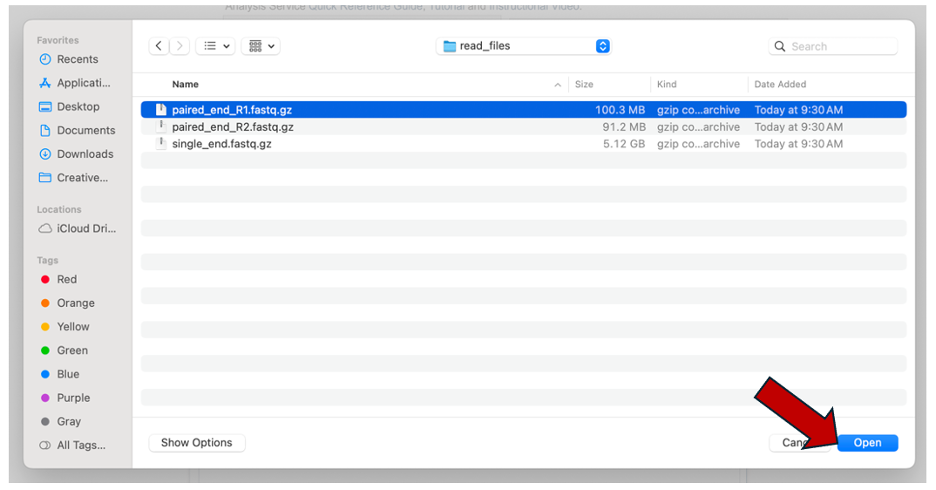Open the Documents sidebar folder

coord(76,130)
